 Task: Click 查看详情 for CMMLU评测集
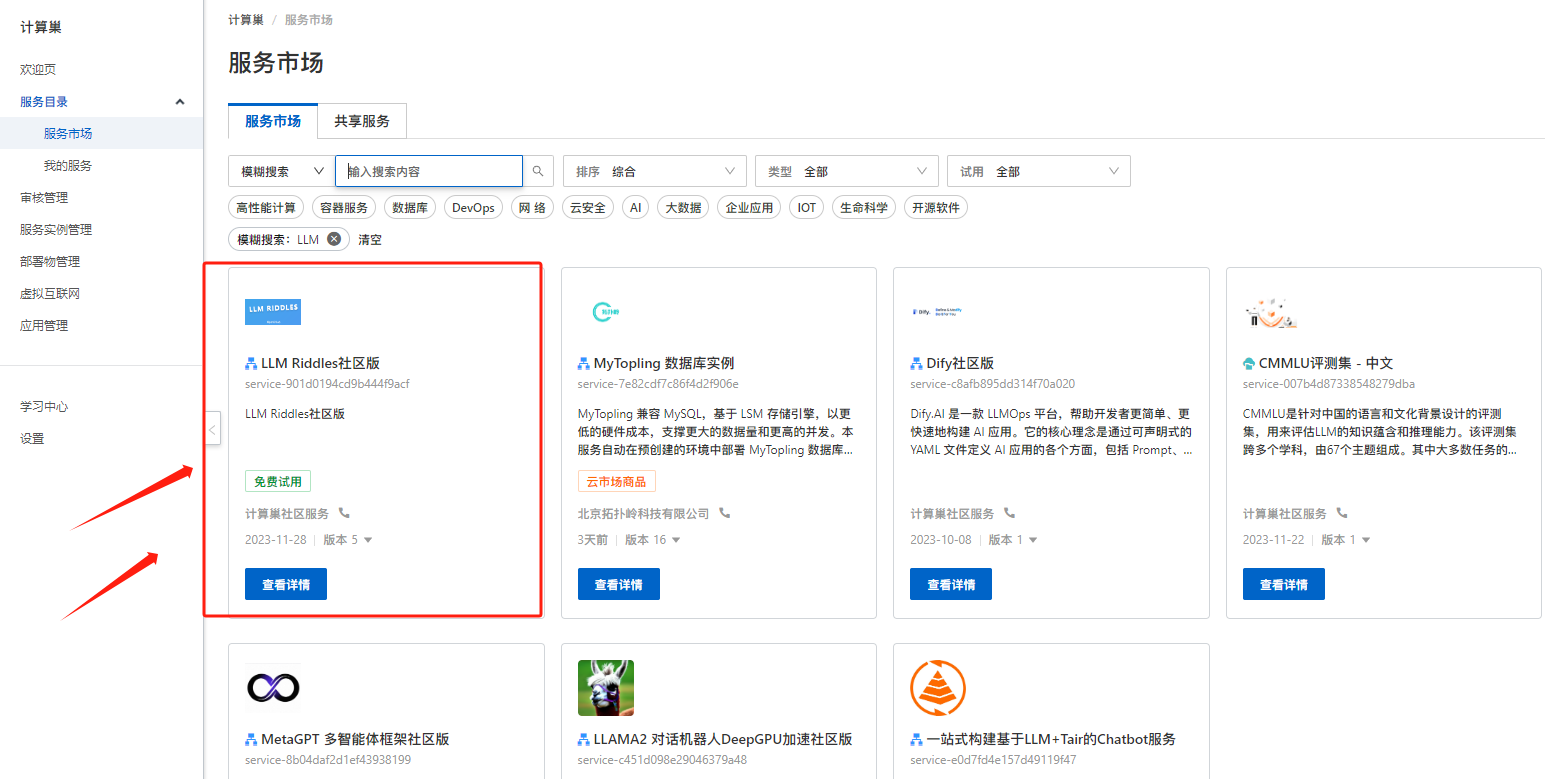pos(1284,584)
